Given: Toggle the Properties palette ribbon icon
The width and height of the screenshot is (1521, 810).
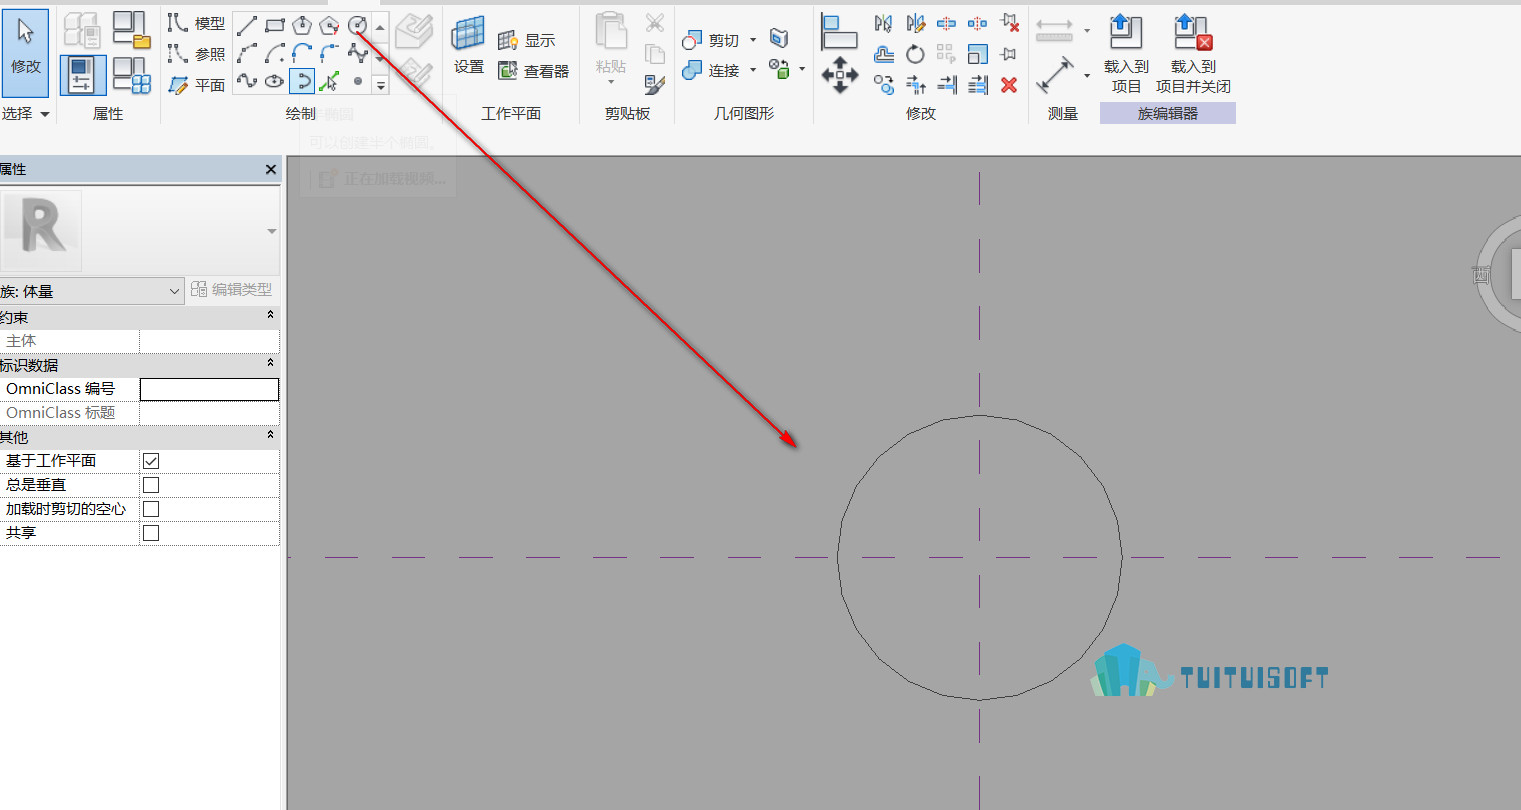Looking at the screenshot, I should [x=83, y=76].
